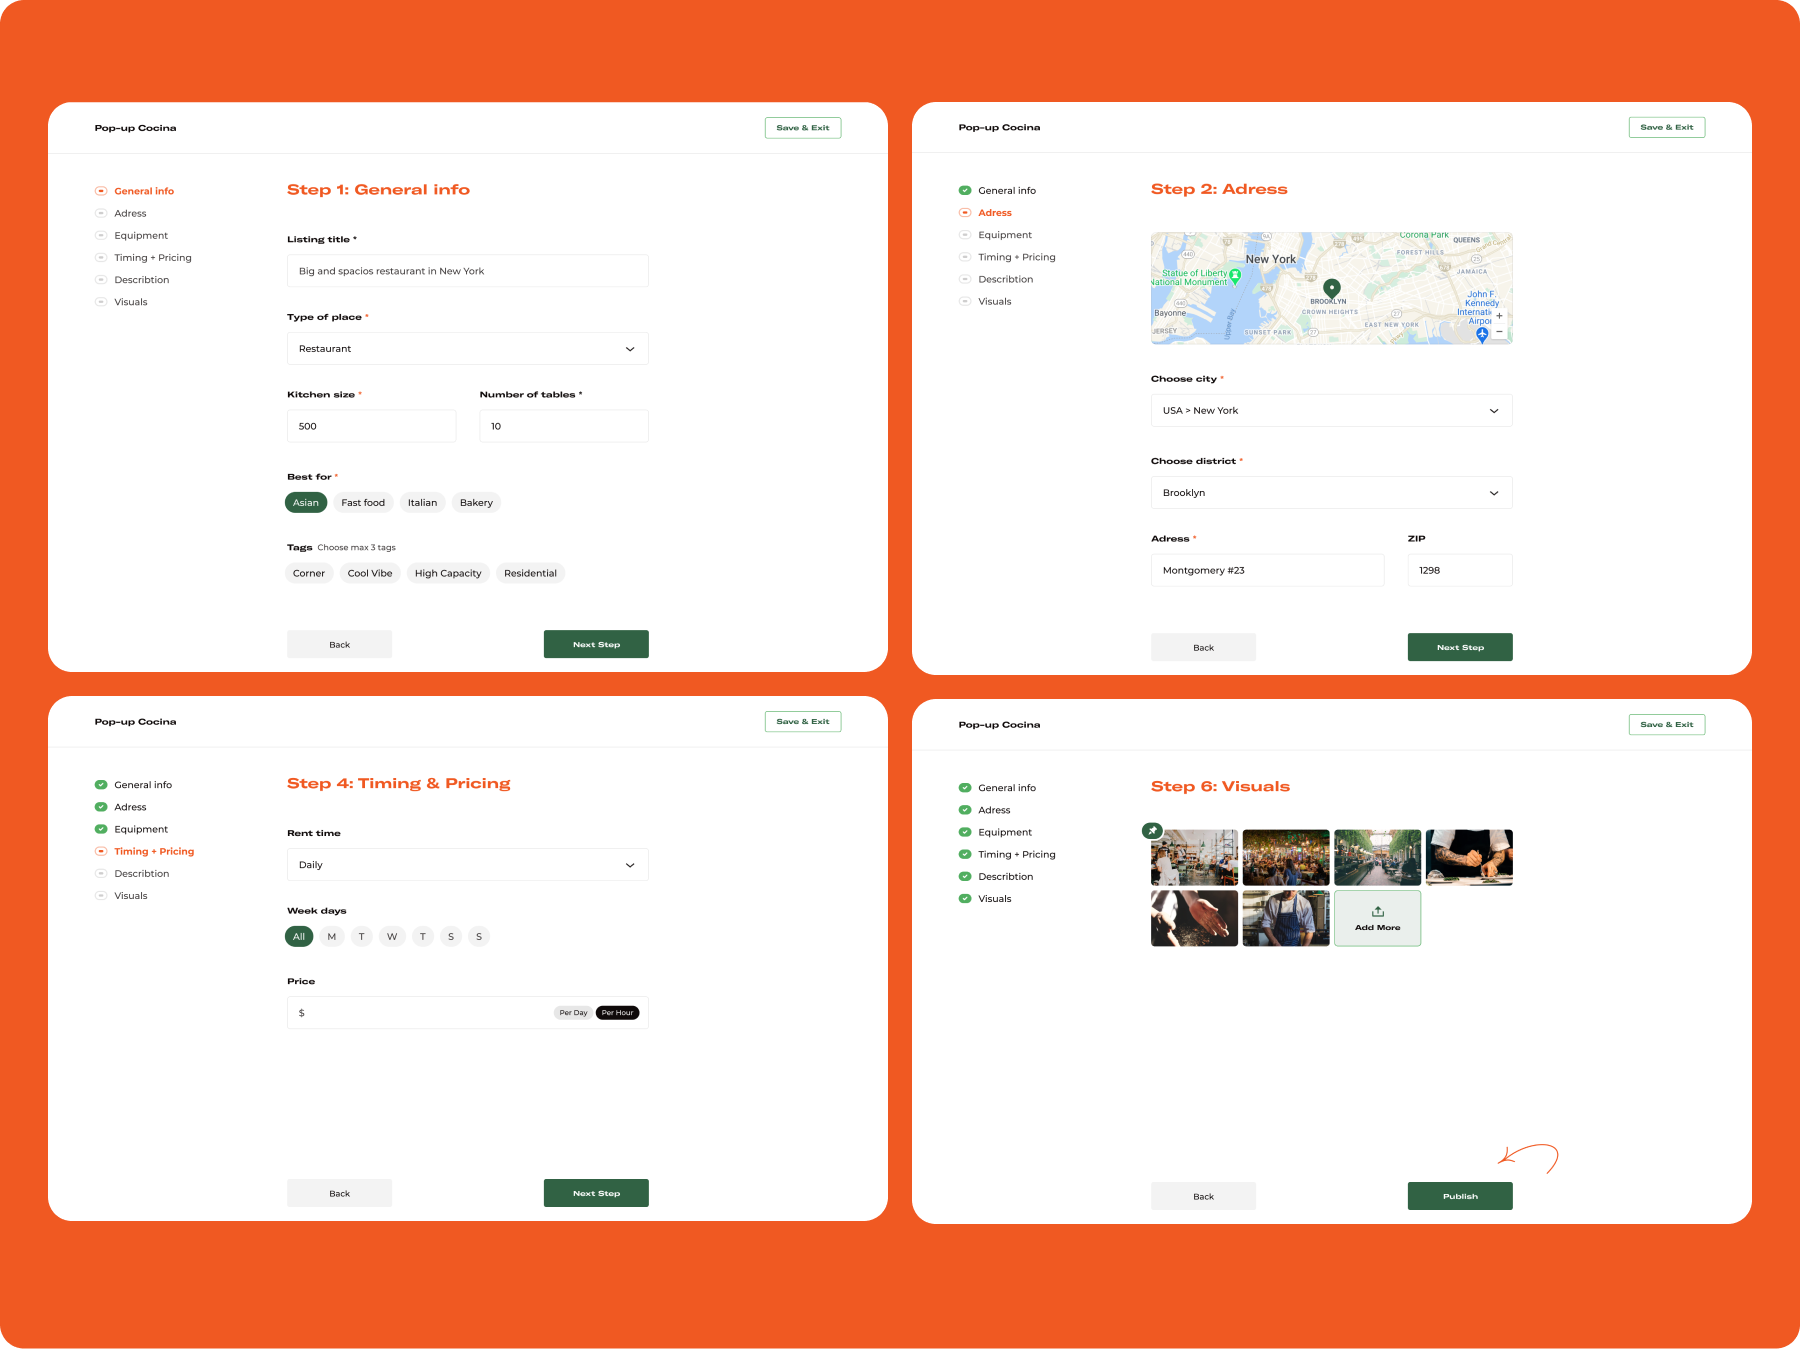Open Describtion in Step 4 sidebar
1800x1349 pixels.
click(x=142, y=873)
